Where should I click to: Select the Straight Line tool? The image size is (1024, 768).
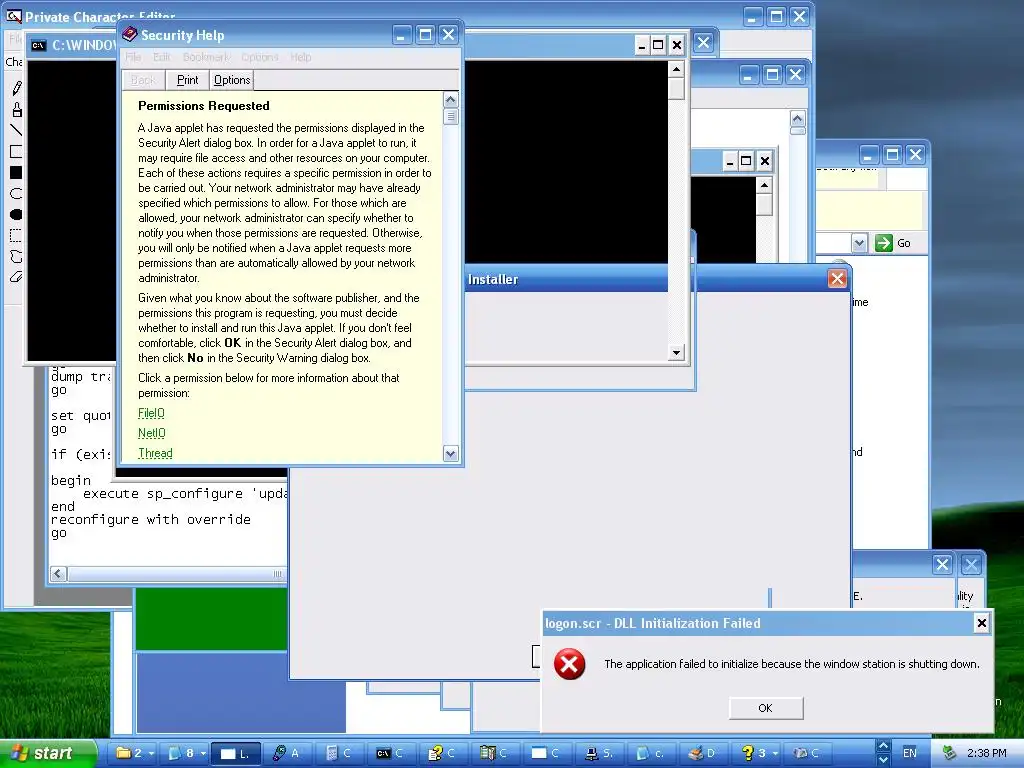(x=16, y=131)
